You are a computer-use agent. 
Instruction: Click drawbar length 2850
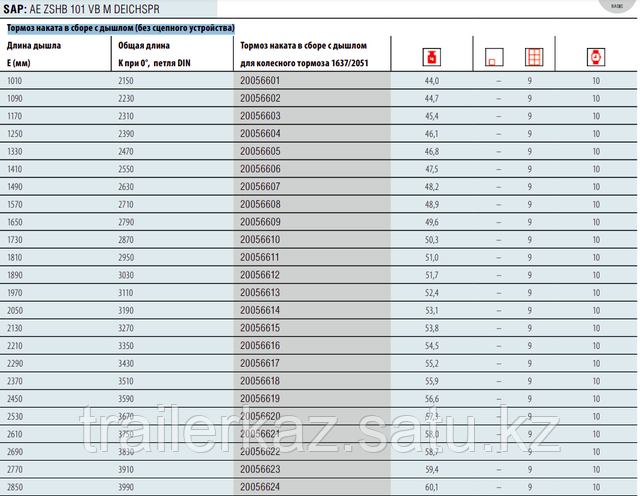15,487
